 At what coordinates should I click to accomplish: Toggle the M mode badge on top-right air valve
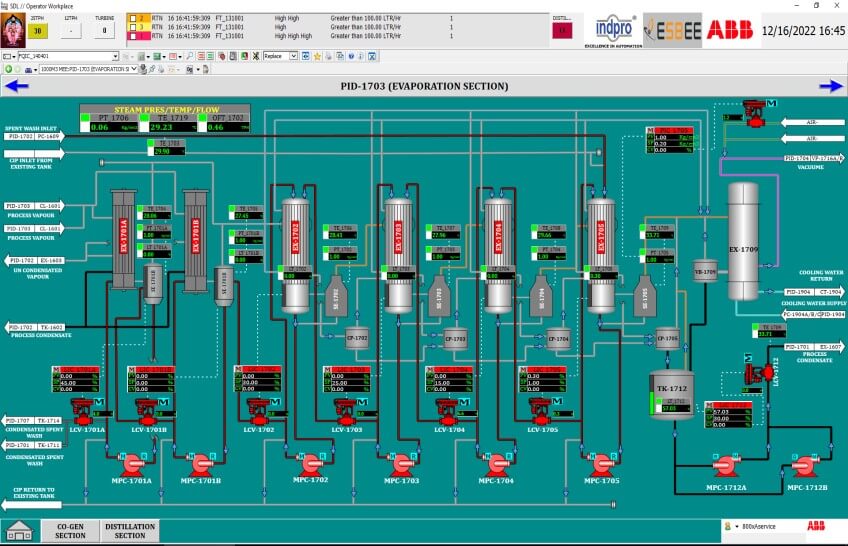point(771,103)
